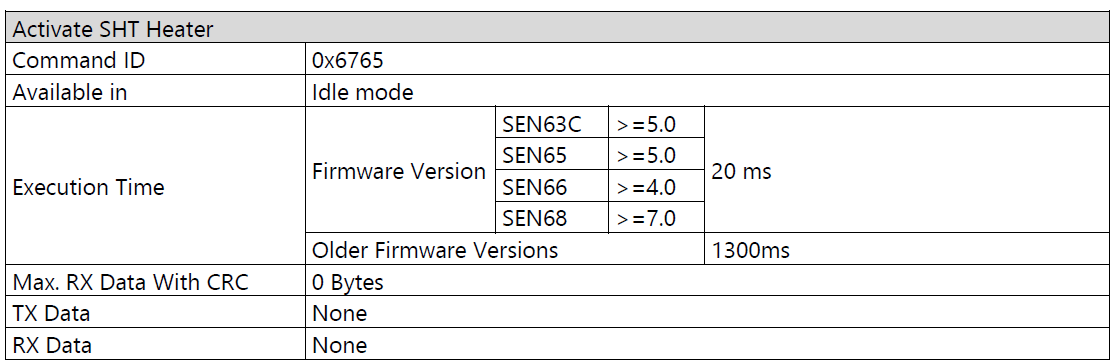Select the RX Data row label
This screenshot has height=364, width=1119.
click(x=156, y=344)
